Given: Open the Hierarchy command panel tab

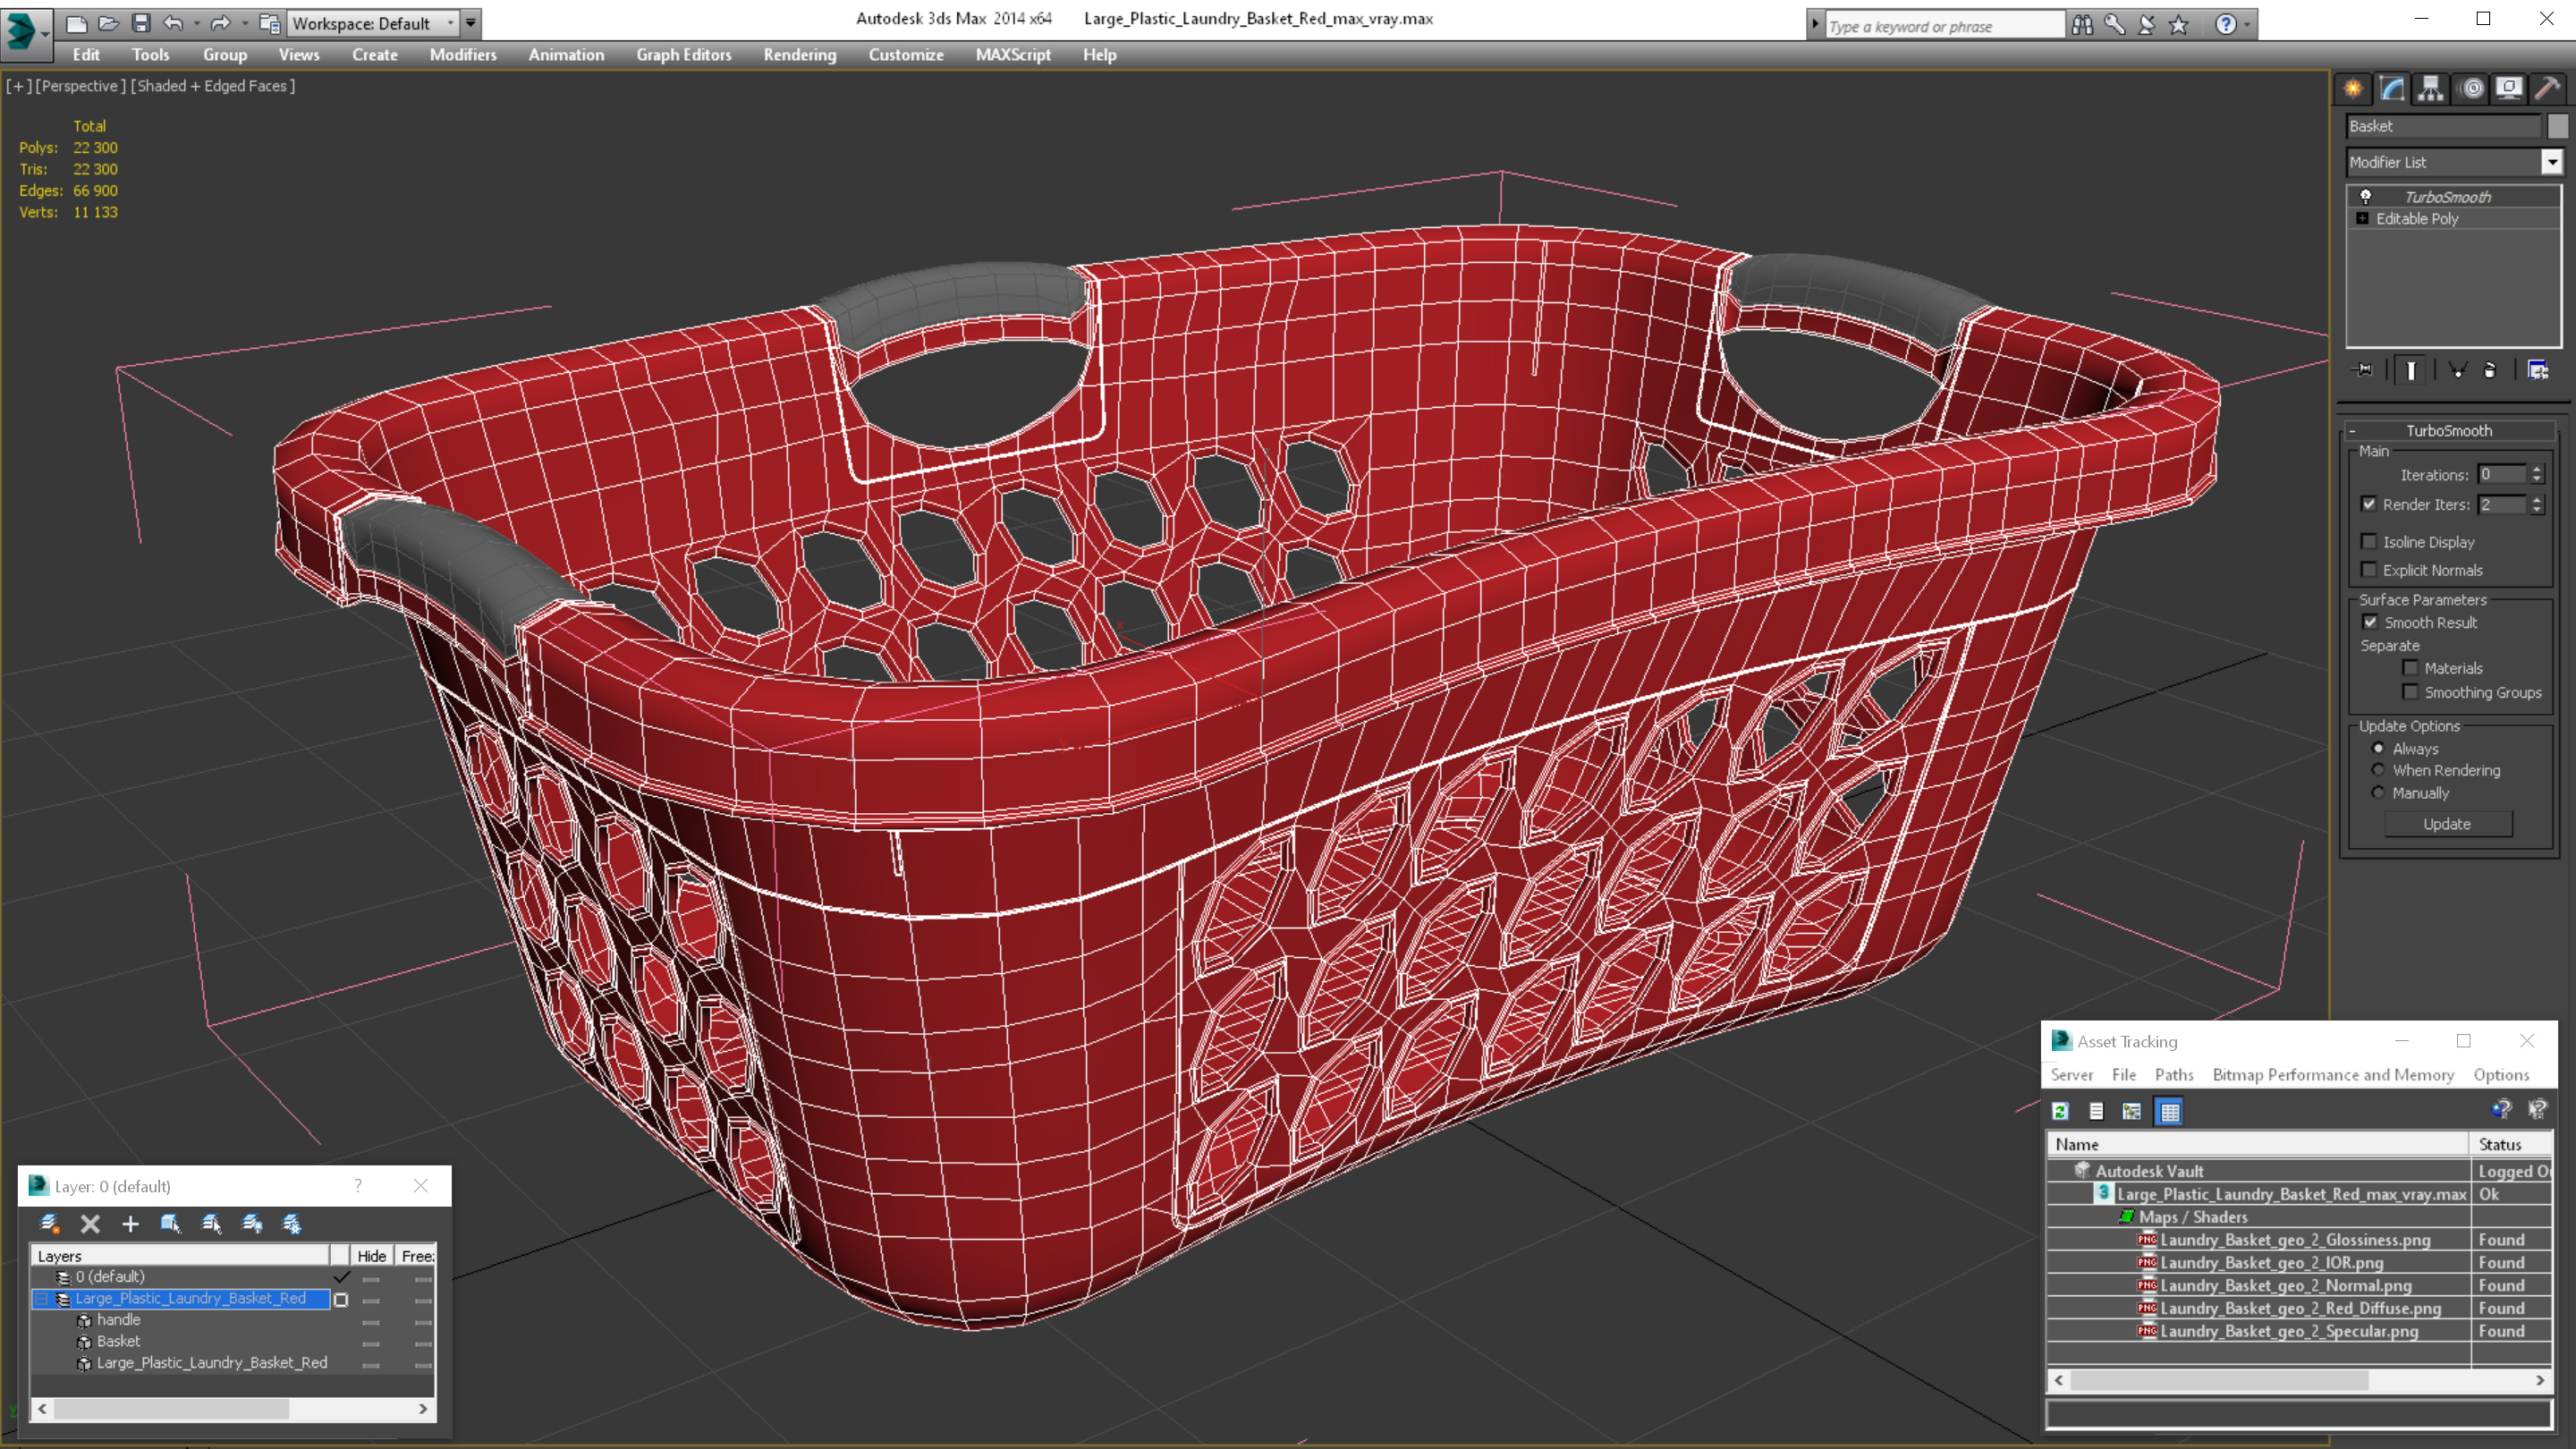Looking at the screenshot, I should click(2431, 89).
